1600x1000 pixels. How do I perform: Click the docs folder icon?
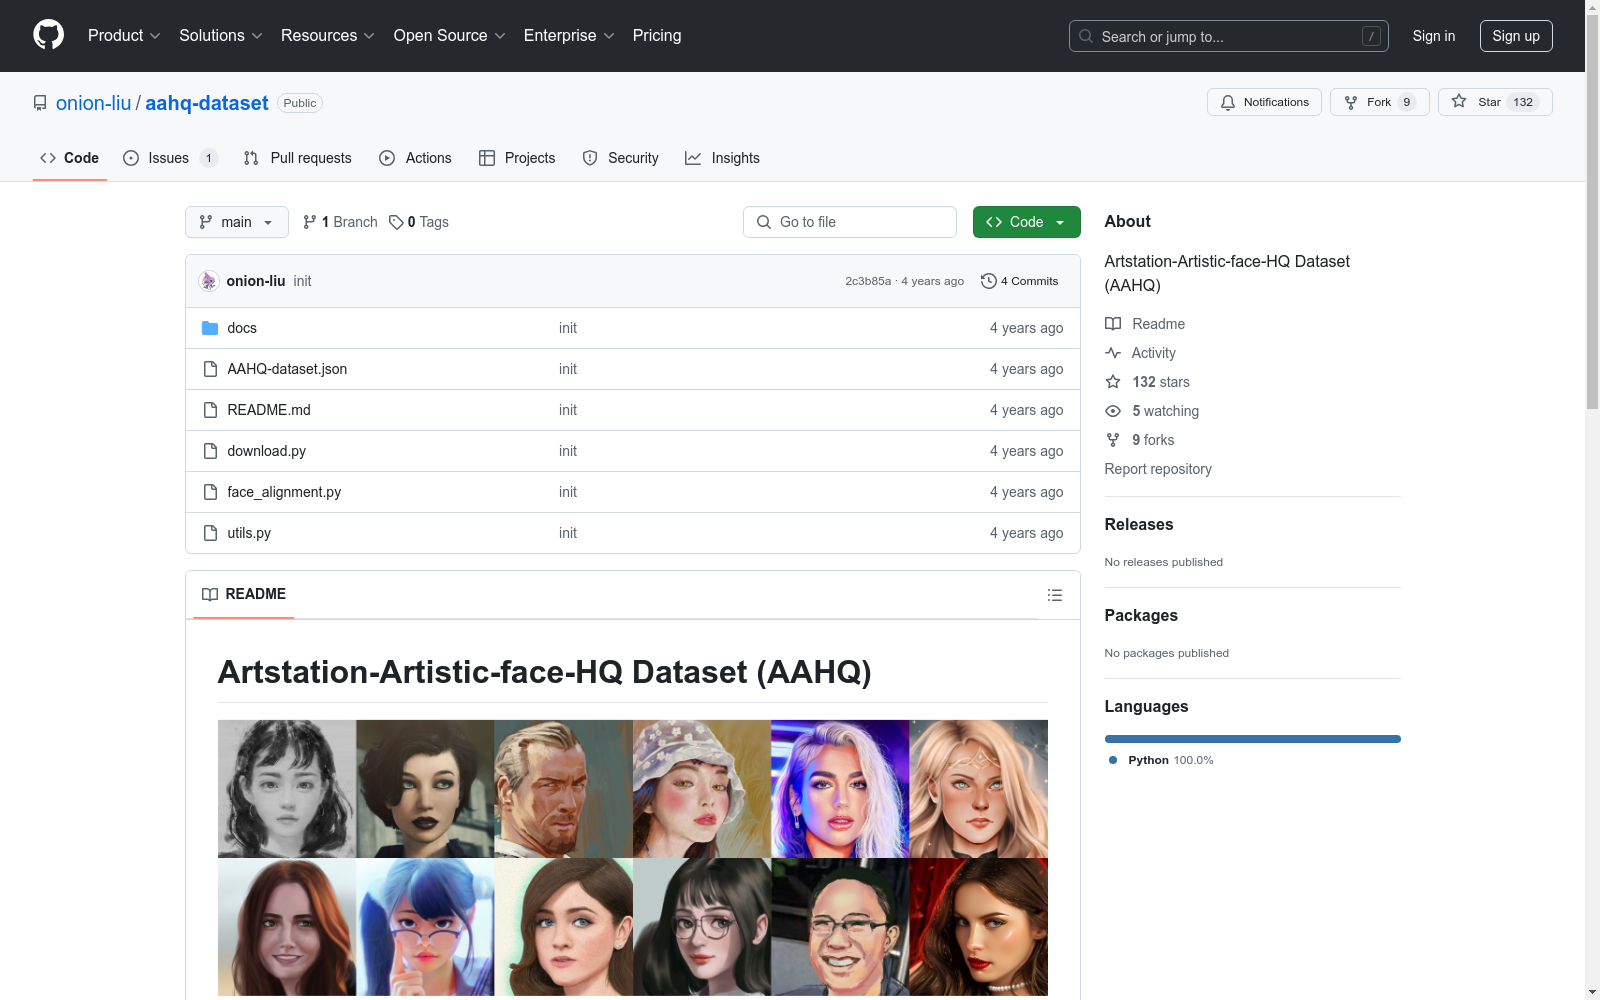click(210, 328)
